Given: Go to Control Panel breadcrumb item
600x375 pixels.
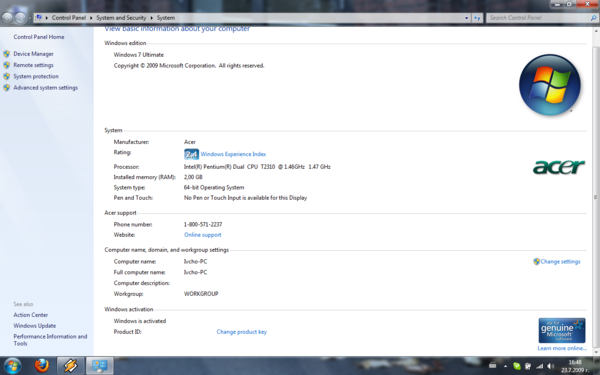Looking at the screenshot, I should [69, 18].
